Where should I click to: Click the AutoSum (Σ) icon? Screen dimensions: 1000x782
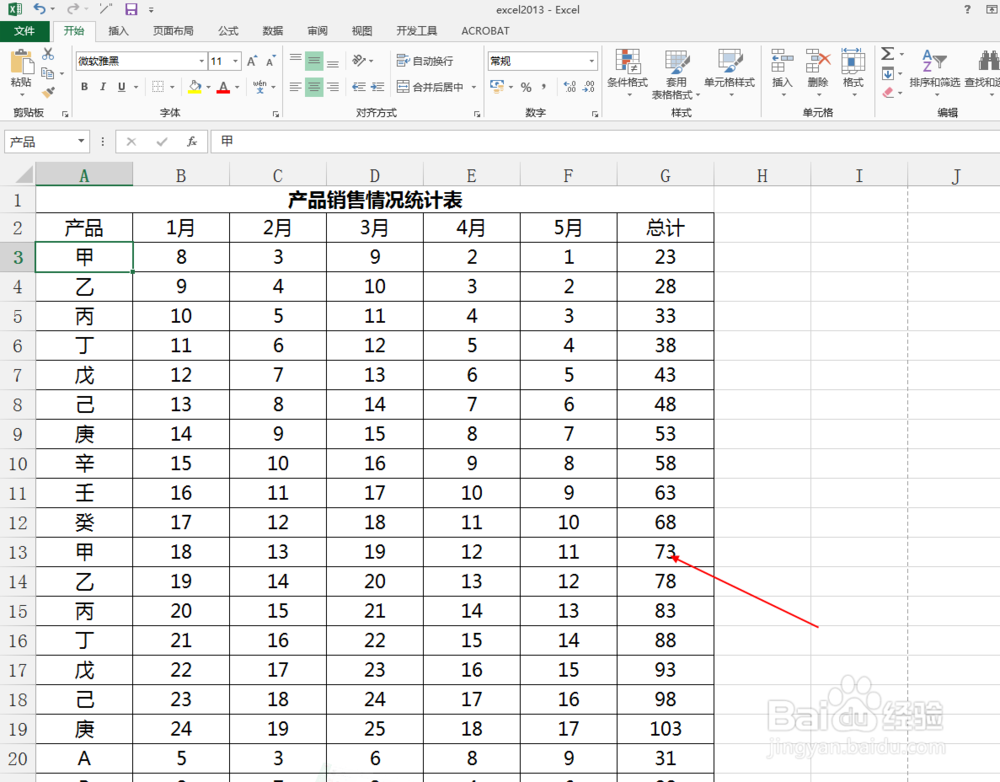click(x=886, y=52)
